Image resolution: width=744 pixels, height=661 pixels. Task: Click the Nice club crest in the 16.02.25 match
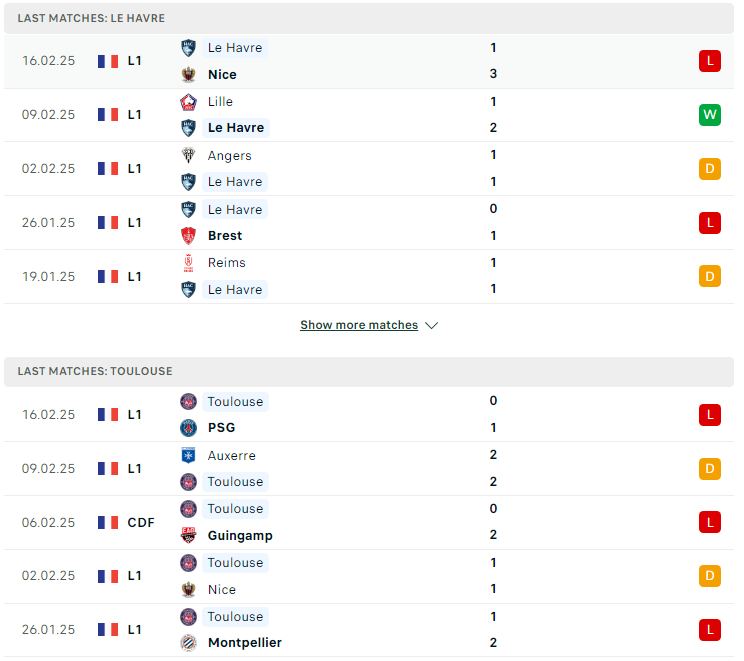coord(188,74)
